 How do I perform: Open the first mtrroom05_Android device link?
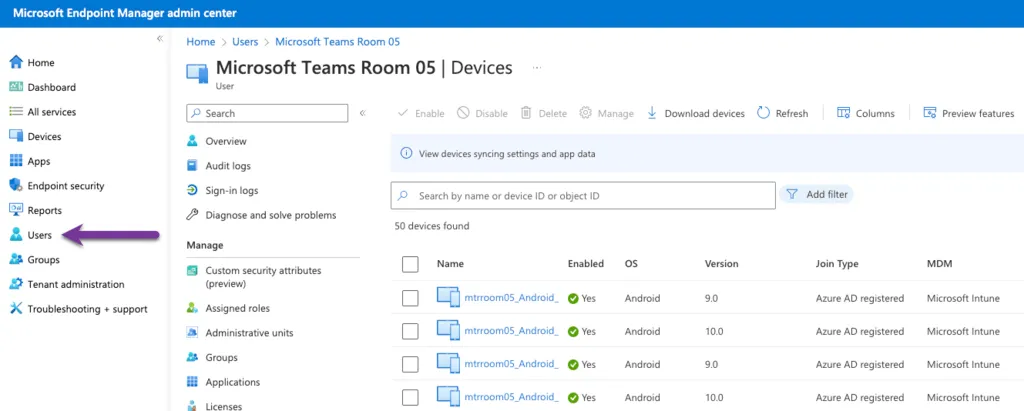point(511,297)
